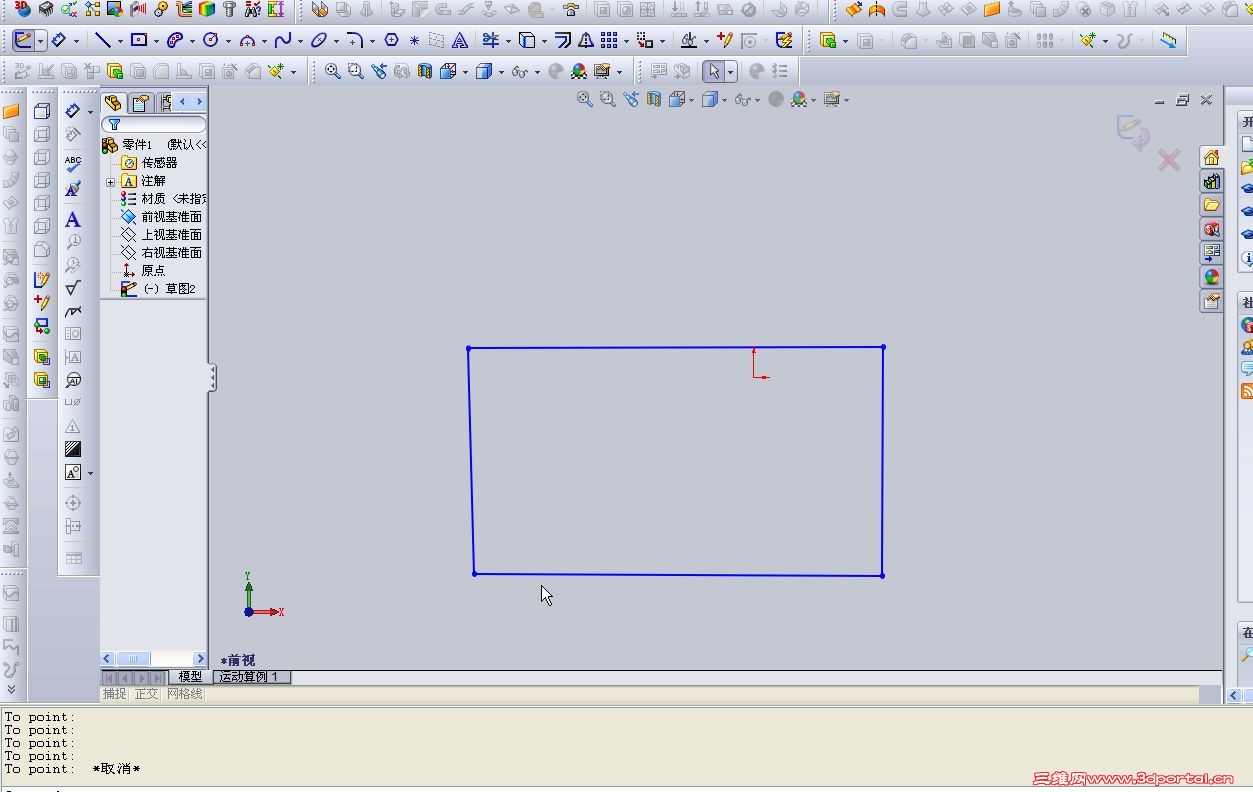Click Zoom to Fit in standard toolbar

[332, 72]
